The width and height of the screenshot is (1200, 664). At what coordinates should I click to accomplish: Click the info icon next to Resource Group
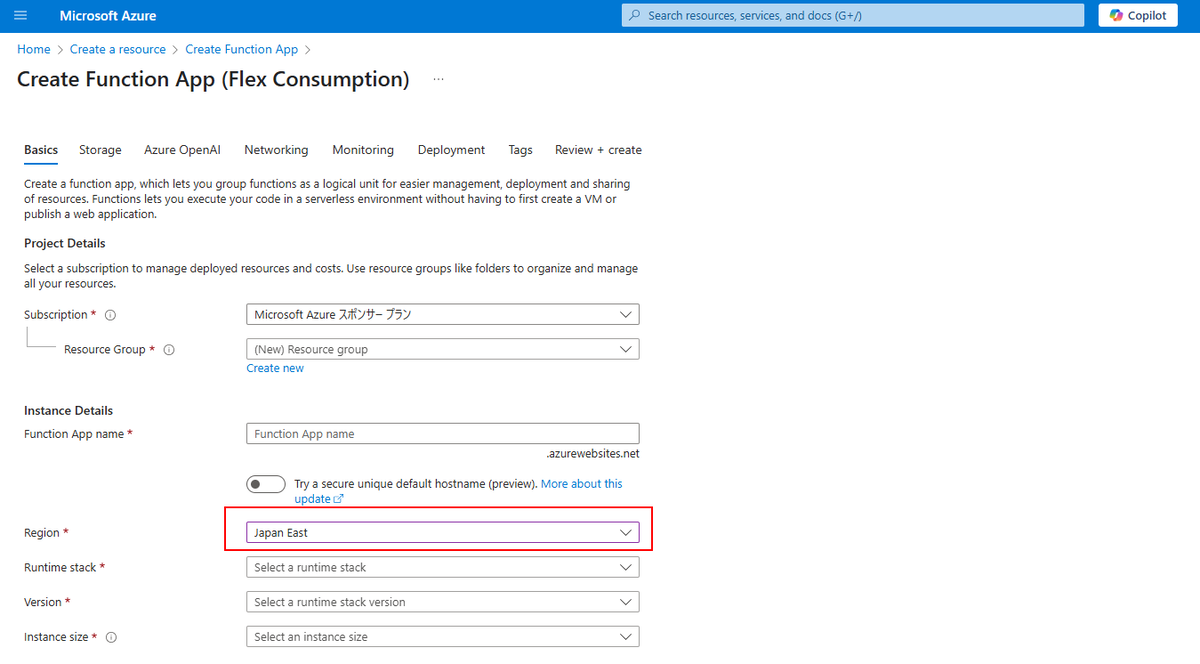click(169, 350)
